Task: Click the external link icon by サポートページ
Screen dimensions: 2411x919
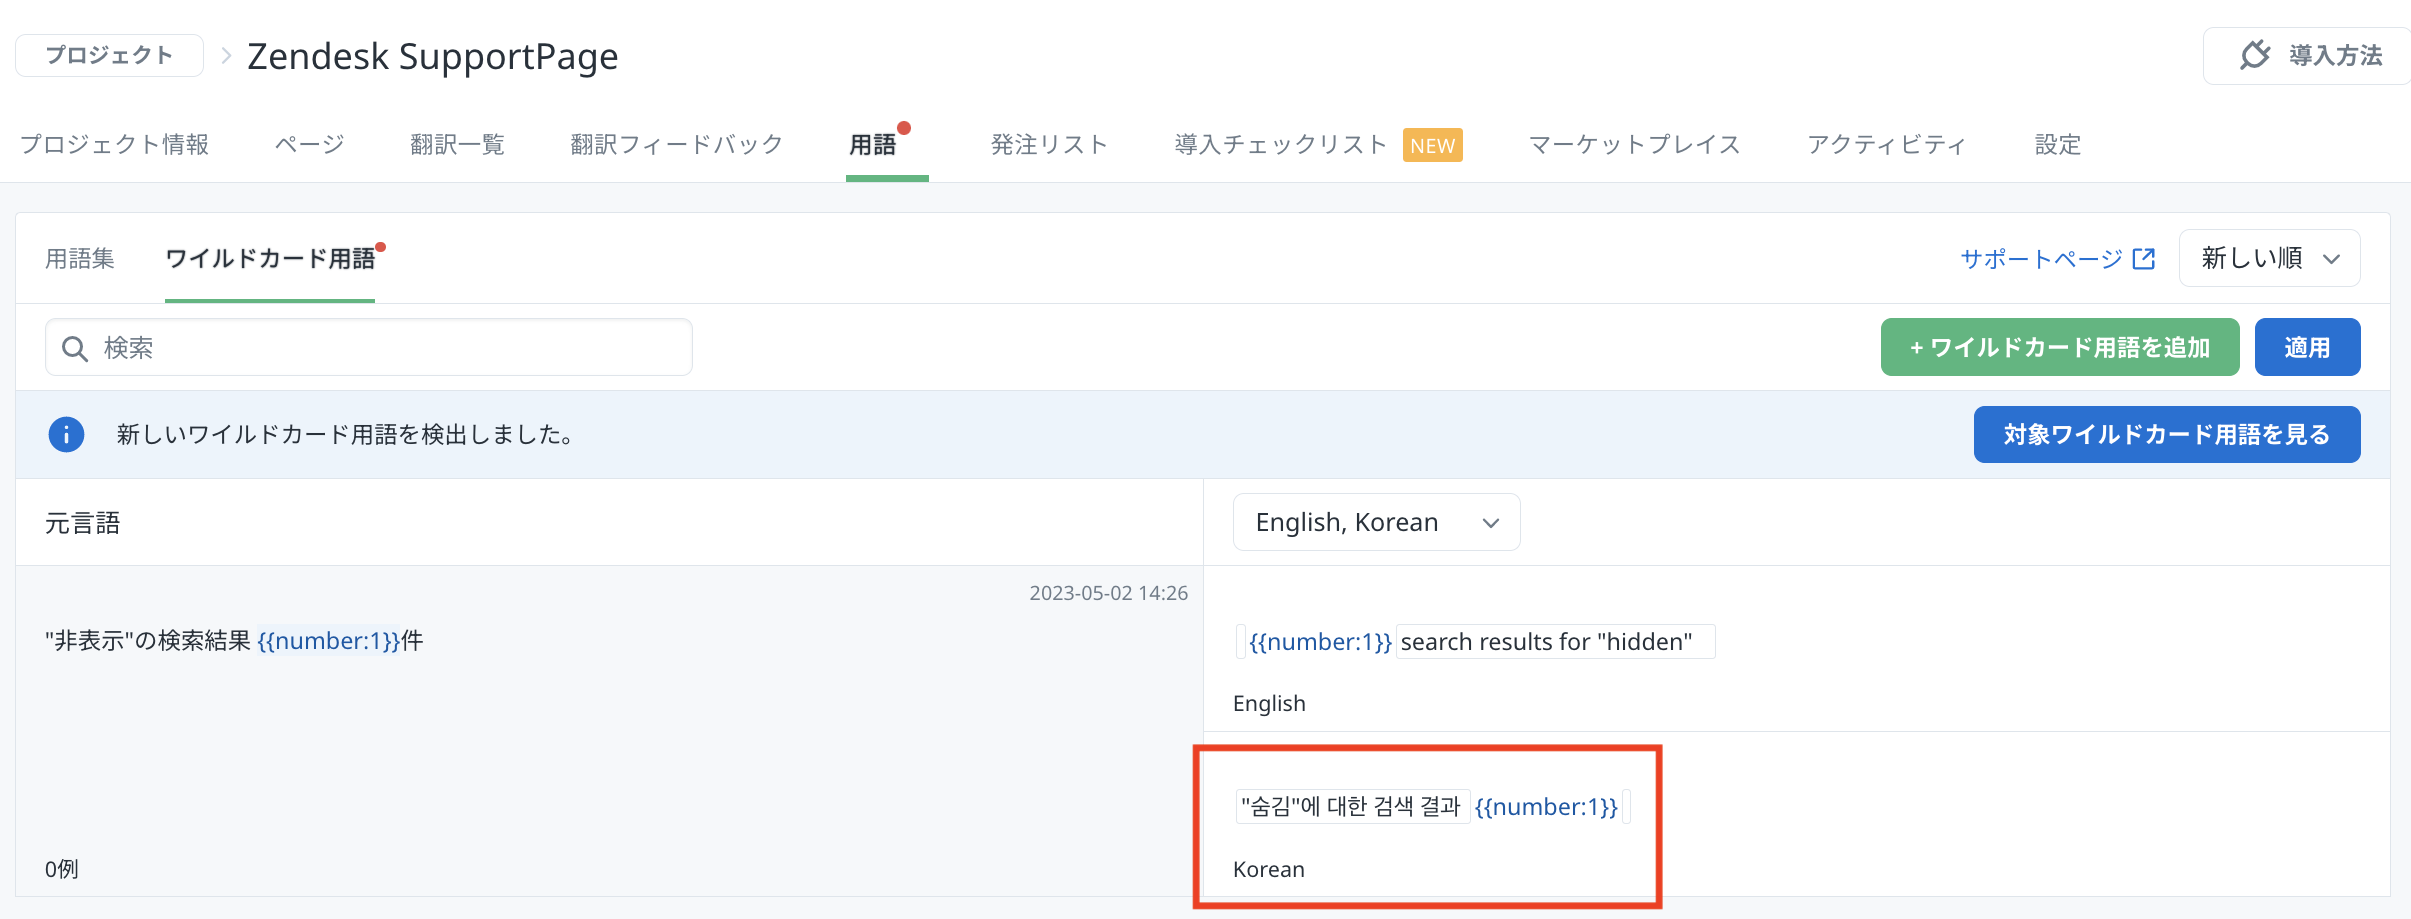Action: [x=2143, y=259]
